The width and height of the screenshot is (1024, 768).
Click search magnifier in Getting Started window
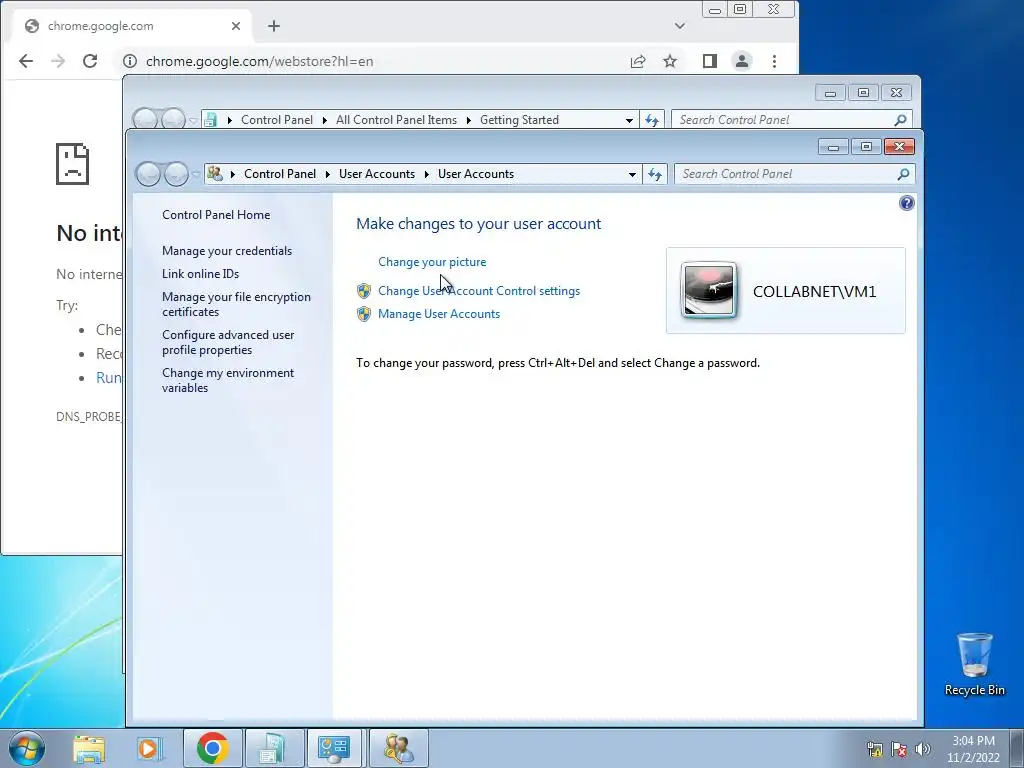pyautogui.click(x=901, y=120)
